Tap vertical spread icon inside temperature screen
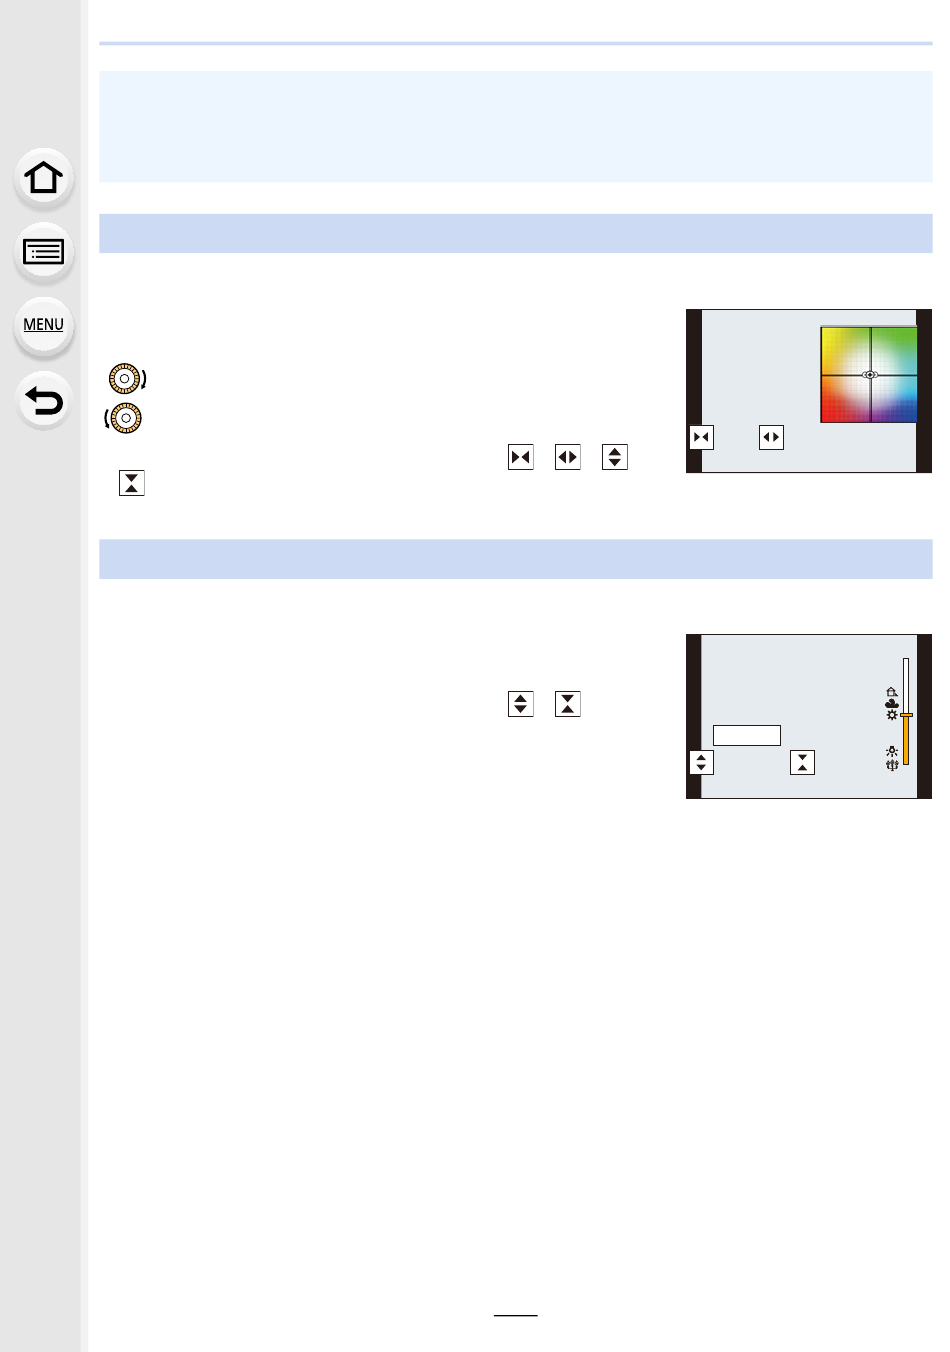The image size is (950, 1352). click(702, 763)
